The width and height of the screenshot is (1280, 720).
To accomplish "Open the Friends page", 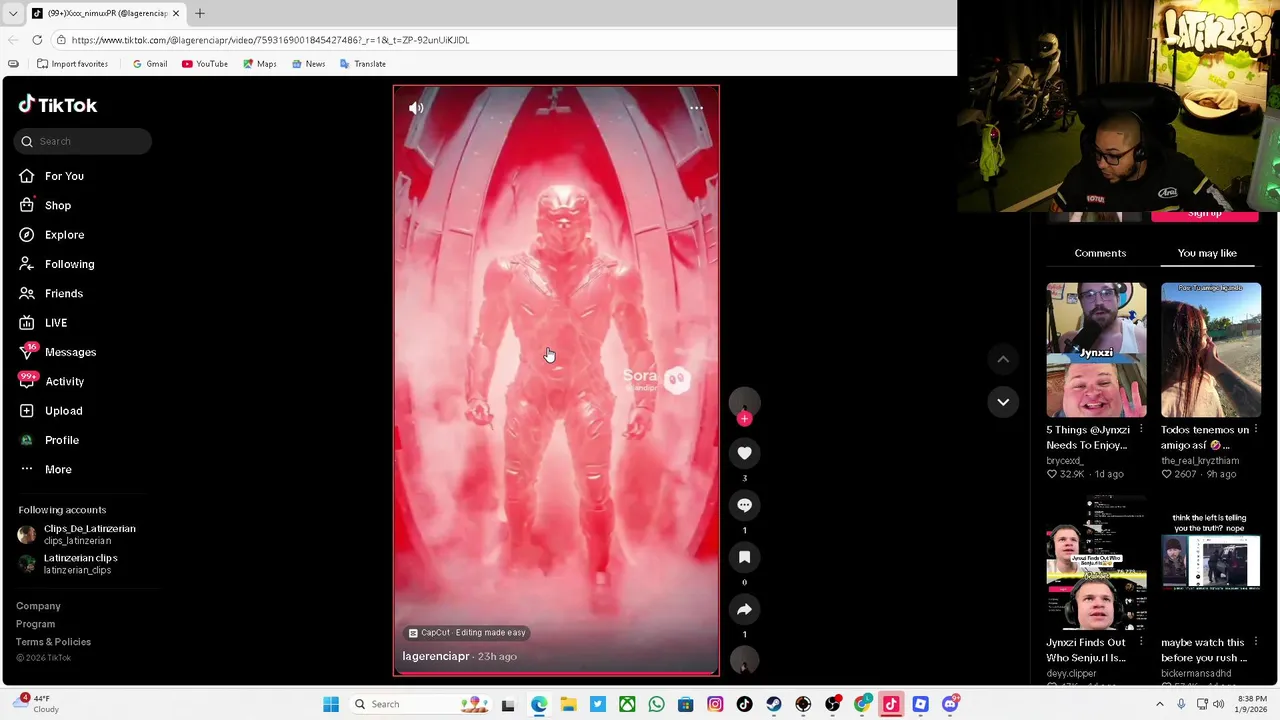I will coord(64,293).
